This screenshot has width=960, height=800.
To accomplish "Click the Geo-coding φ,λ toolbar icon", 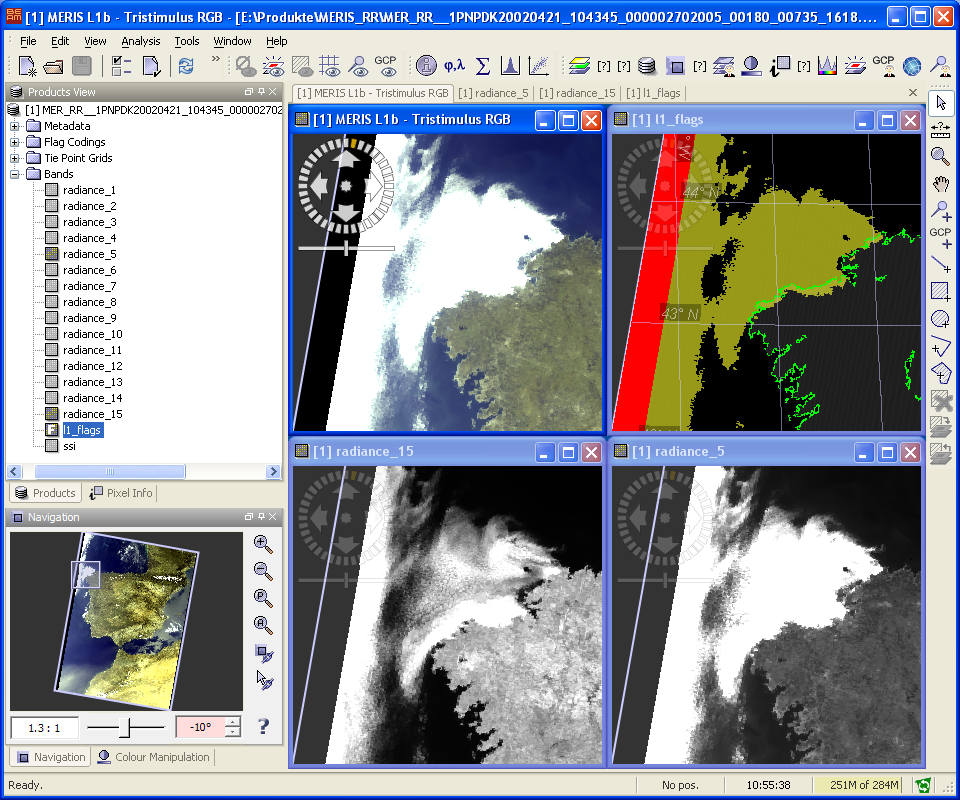I will point(454,66).
